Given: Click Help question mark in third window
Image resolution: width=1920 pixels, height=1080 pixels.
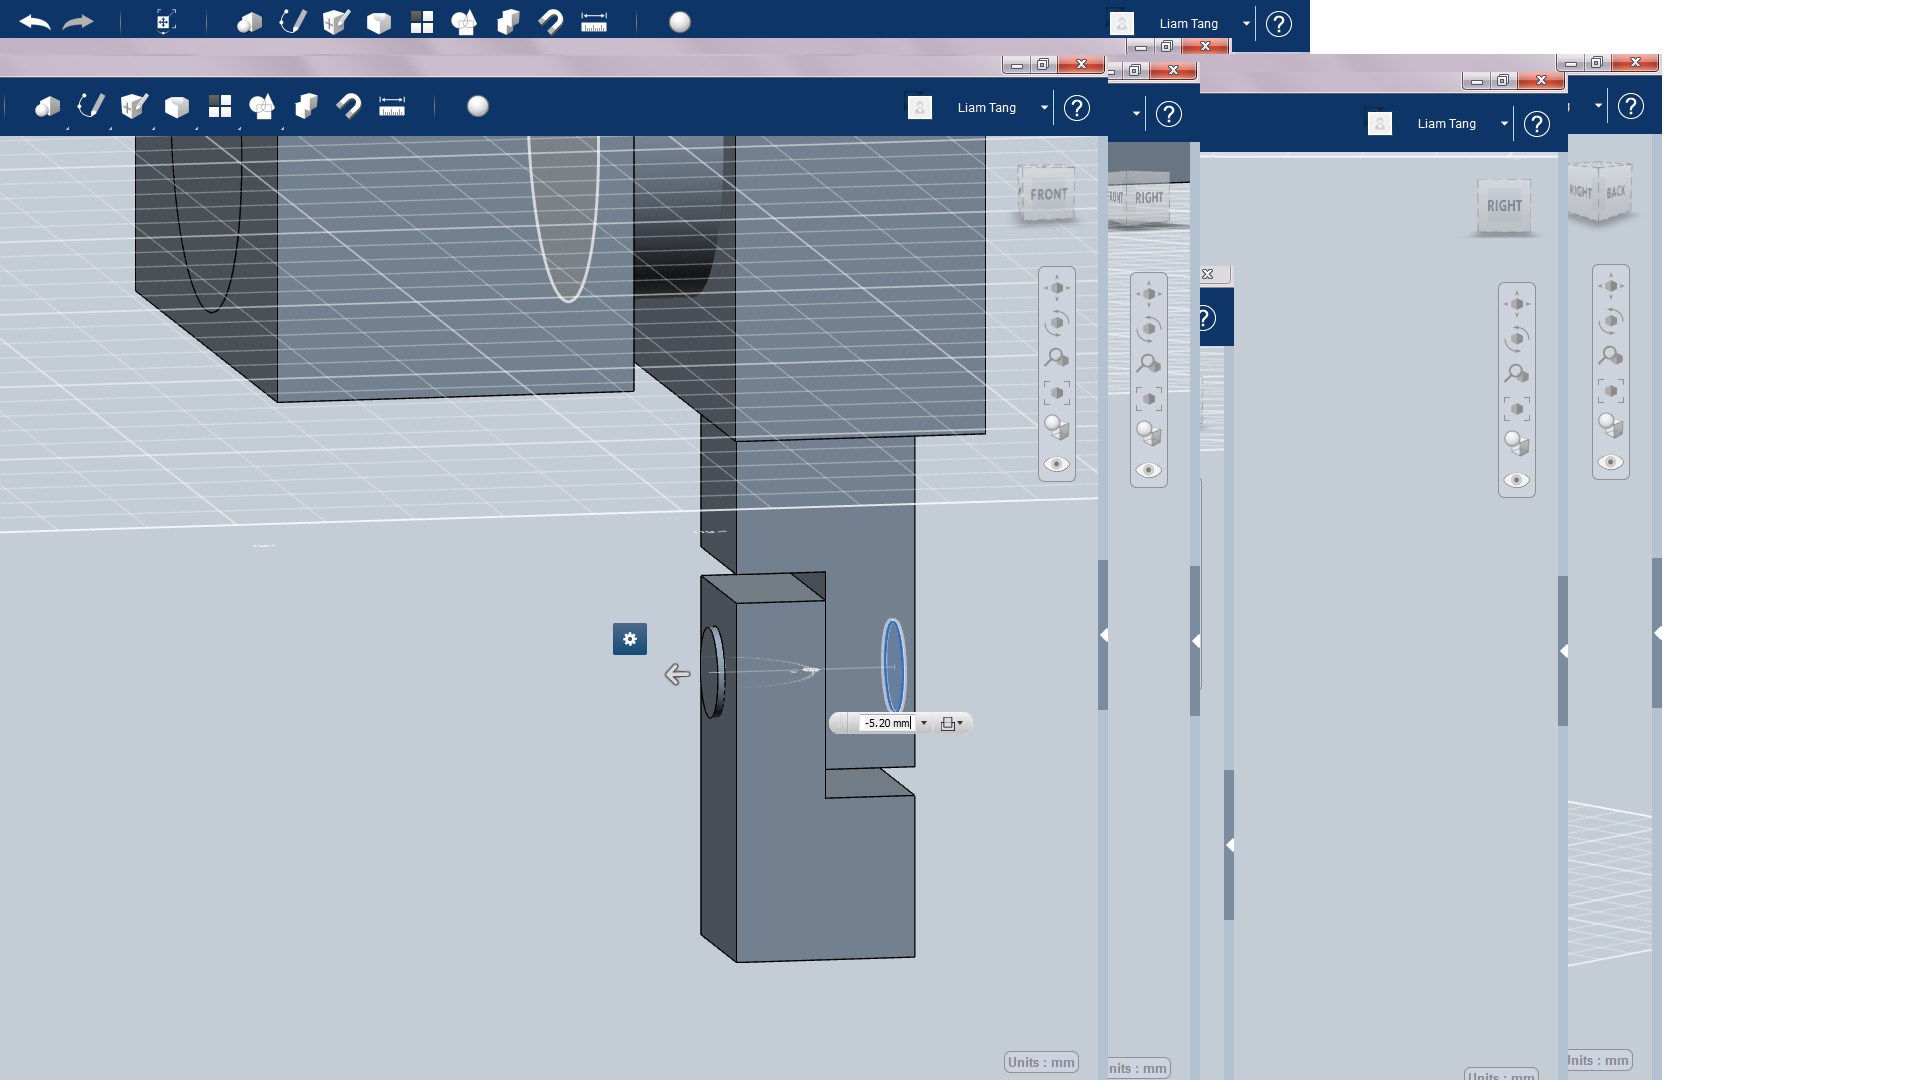Looking at the screenshot, I should [x=1537, y=123].
